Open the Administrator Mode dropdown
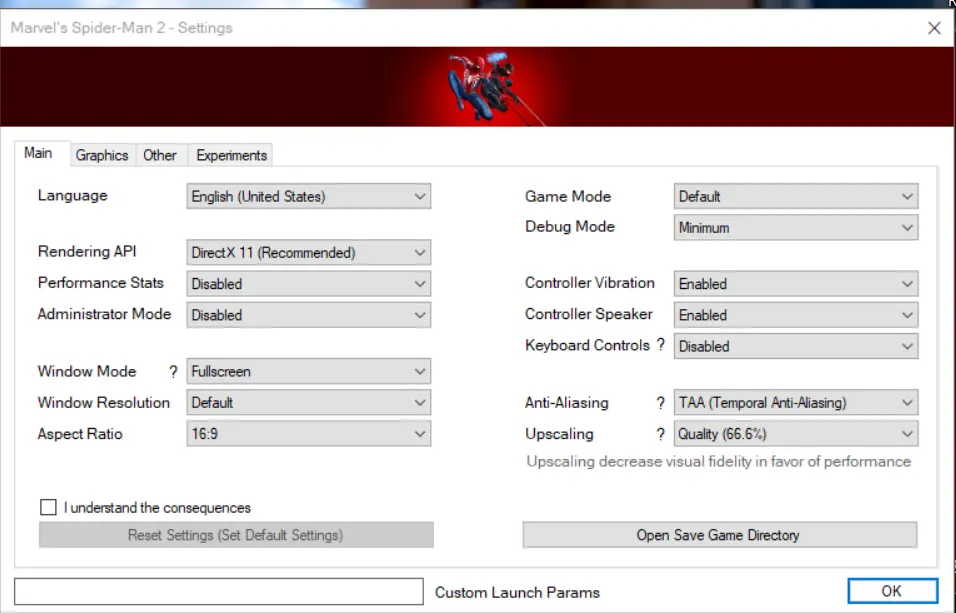The image size is (956, 613). [309, 315]
